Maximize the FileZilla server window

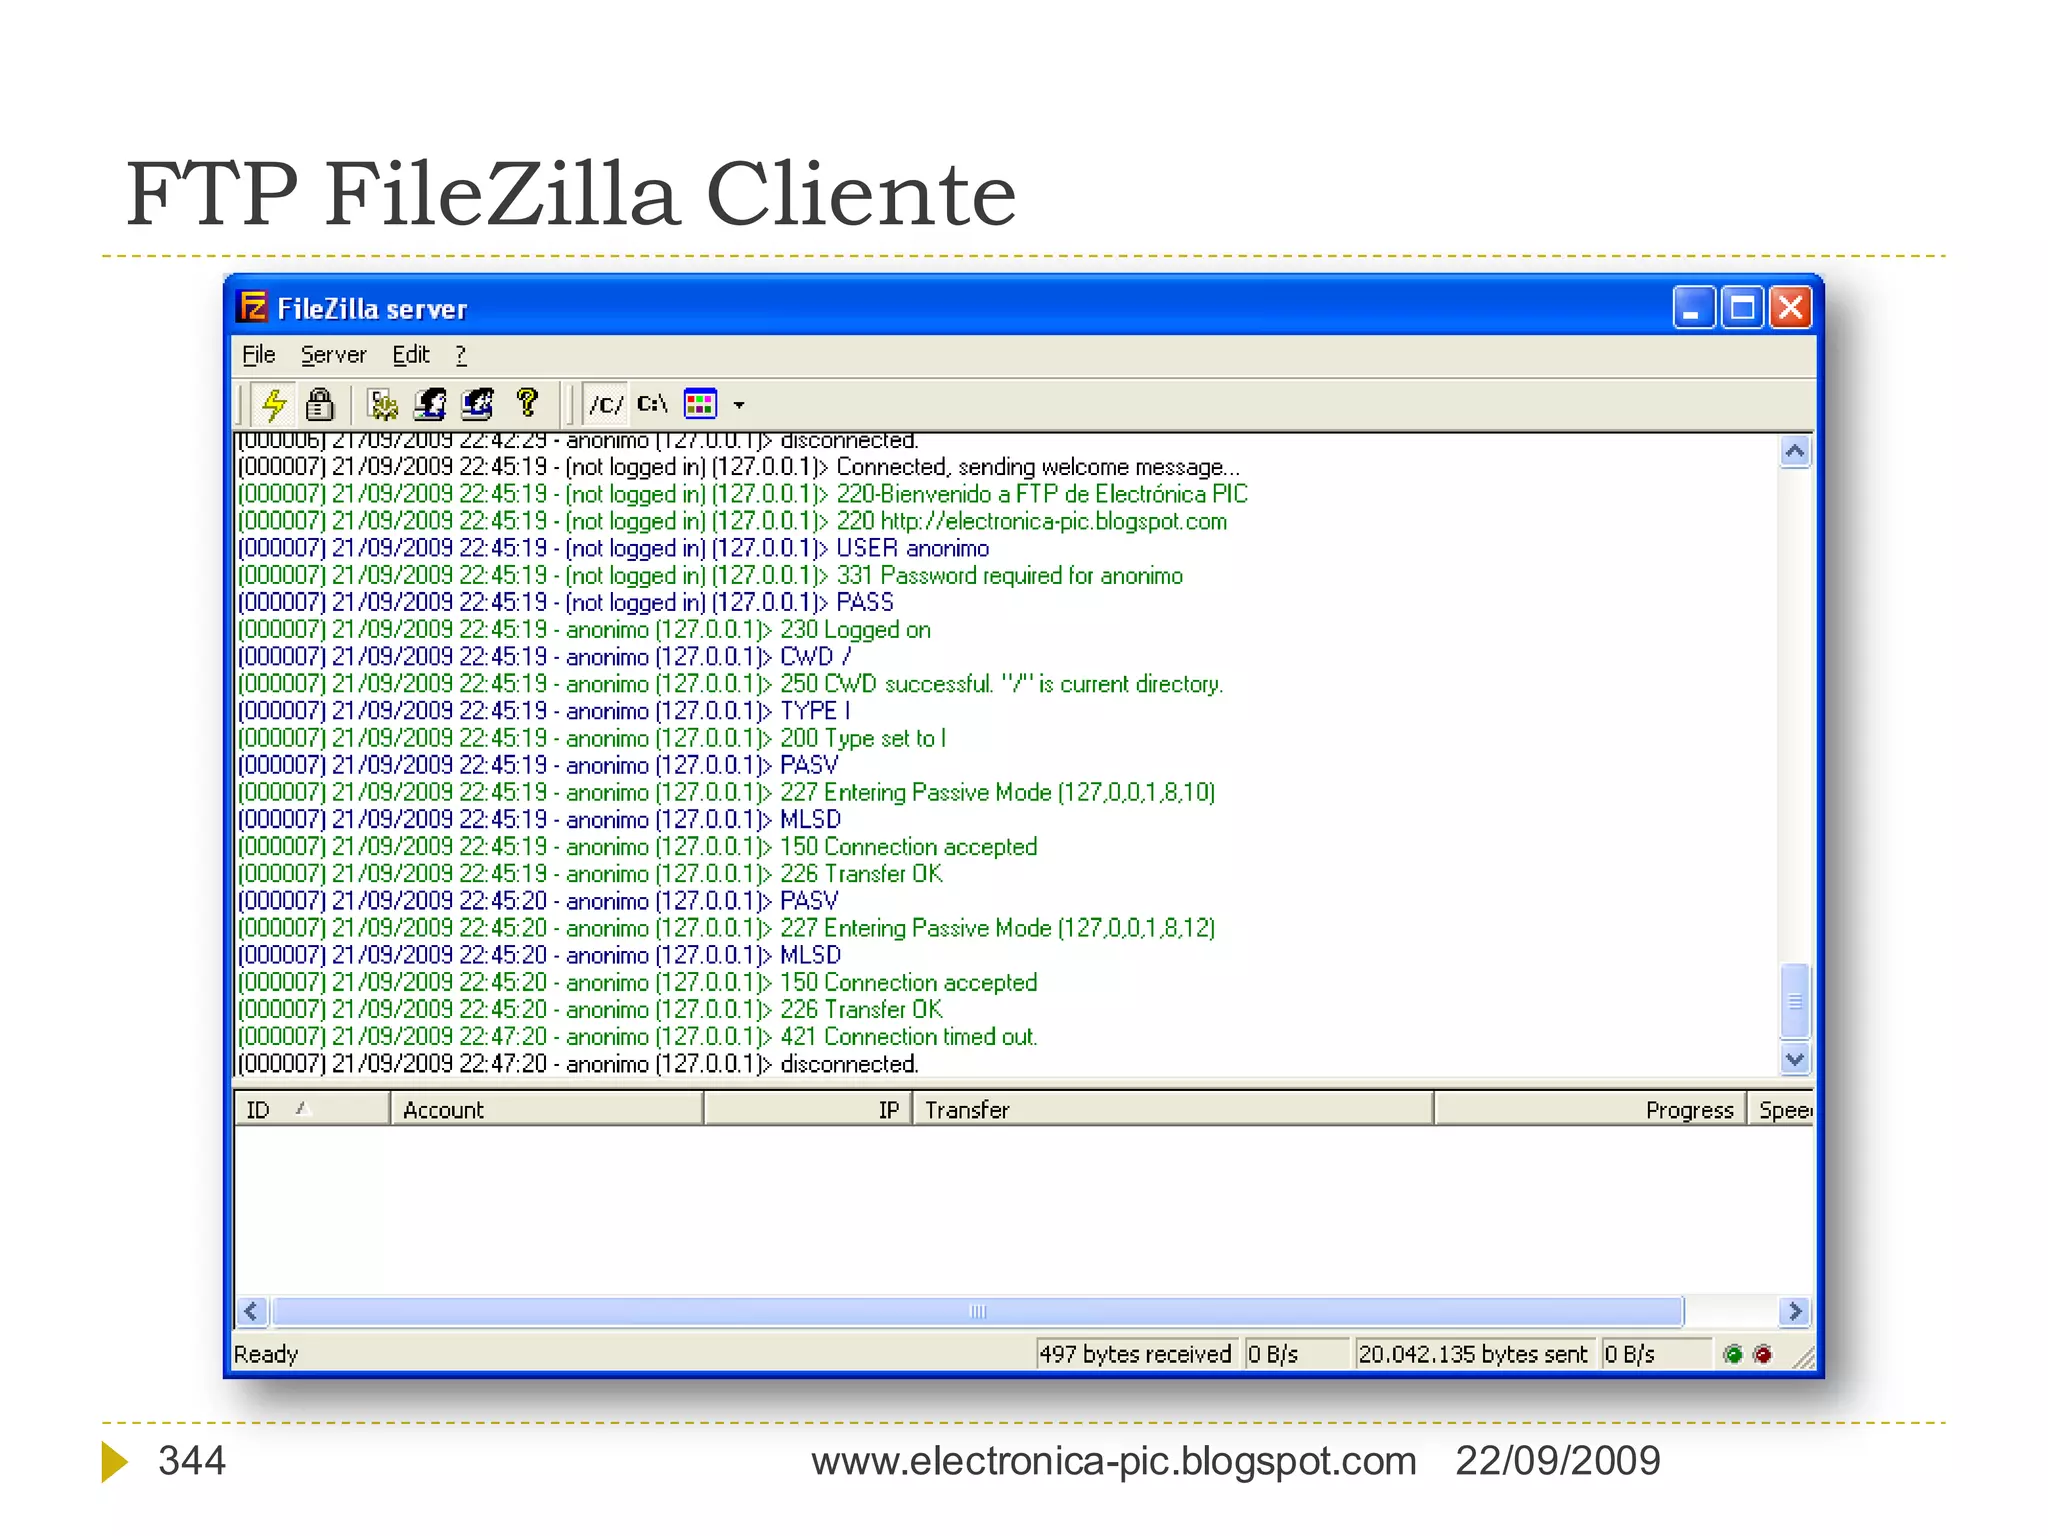point(1742,308)
